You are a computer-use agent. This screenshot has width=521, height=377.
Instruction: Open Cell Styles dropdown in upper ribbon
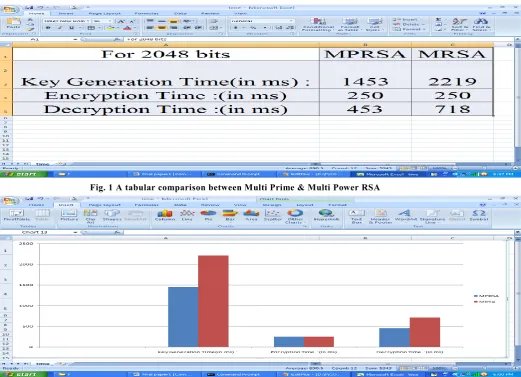374,25
